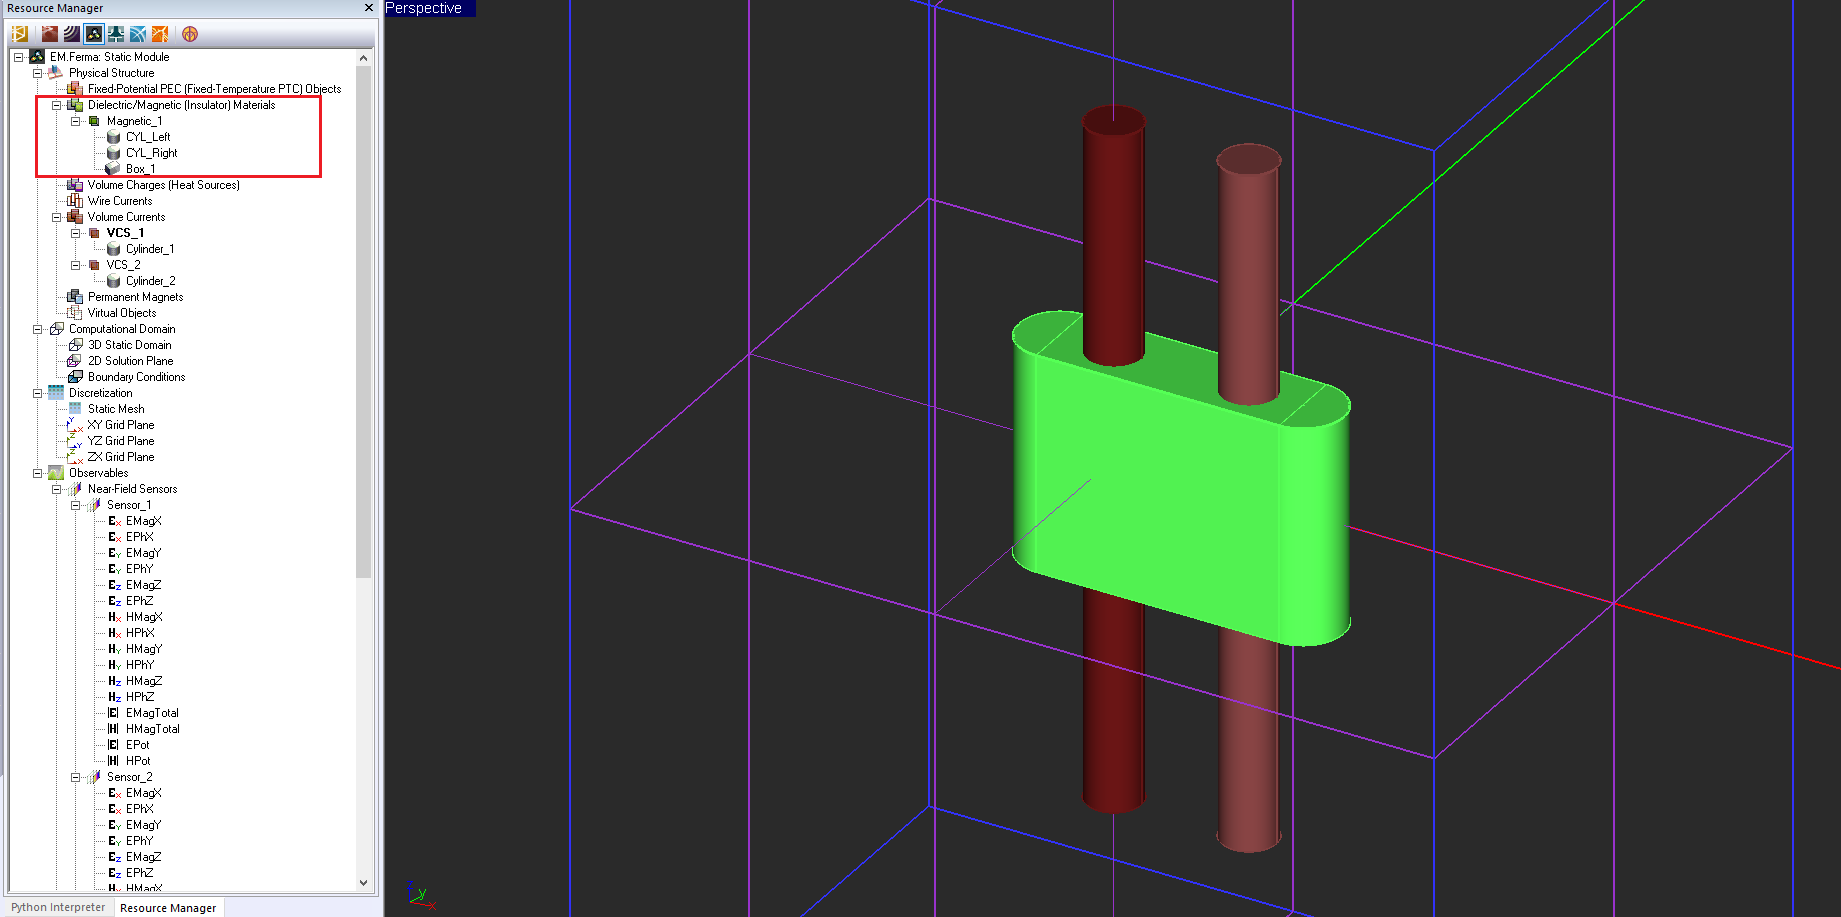Click the yellow first module icon in toolbar

coord(19,34)
